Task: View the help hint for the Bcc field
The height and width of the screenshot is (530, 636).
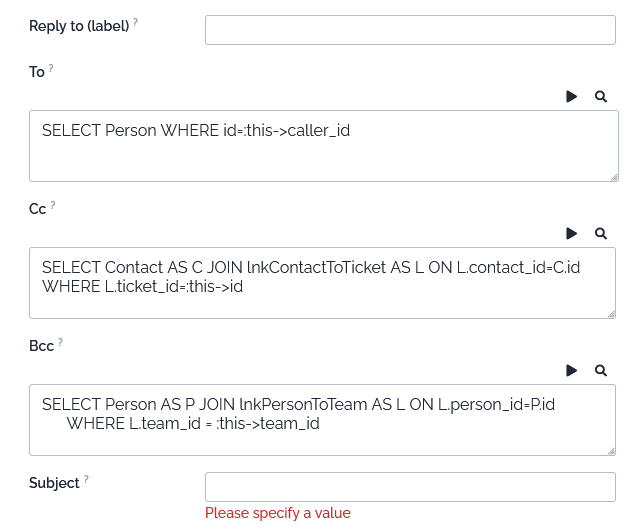Action: pyautogui.click(x=60, y=343)
